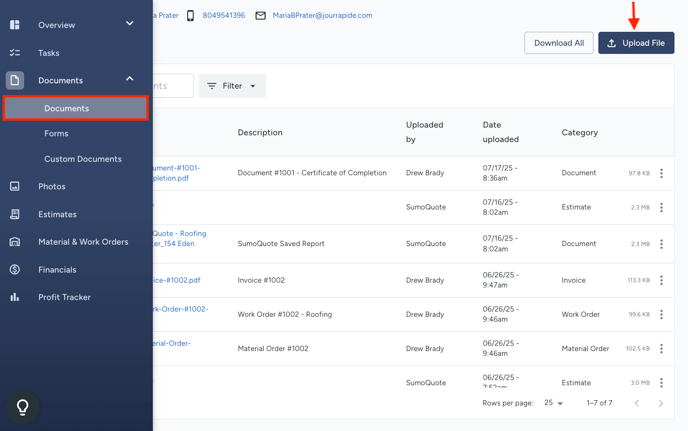Open Profit Tracker section label
Viewport: 688px width, 431px height.
tap(64, 297)
